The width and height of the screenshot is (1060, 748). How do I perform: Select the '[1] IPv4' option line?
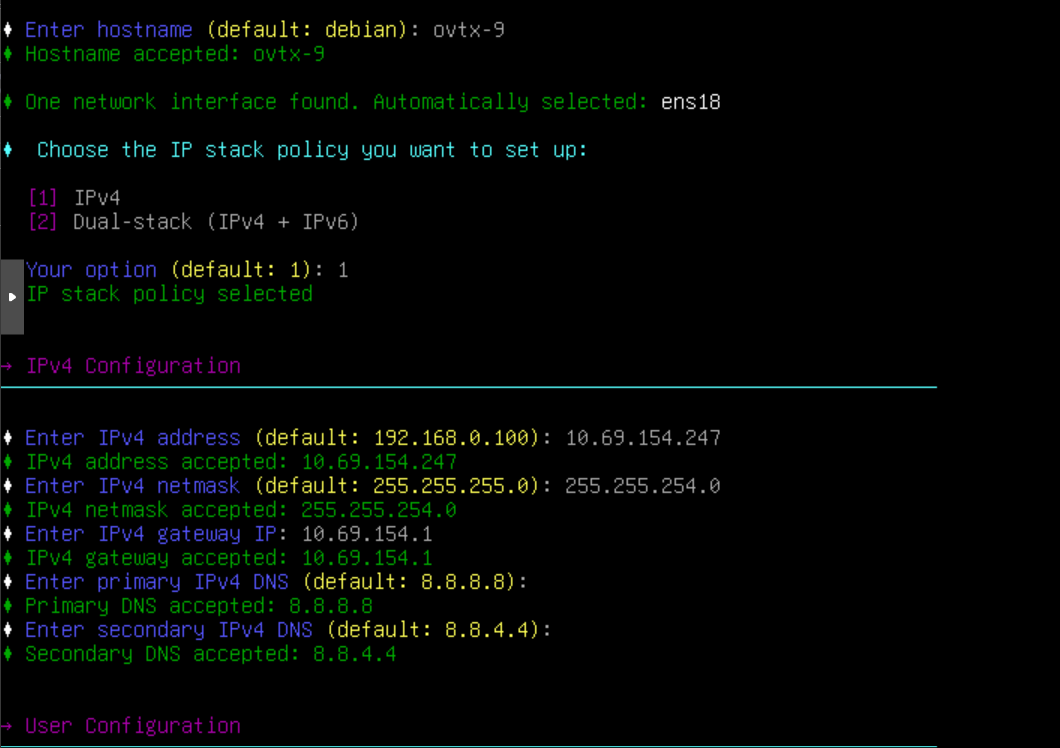[74, 198]
